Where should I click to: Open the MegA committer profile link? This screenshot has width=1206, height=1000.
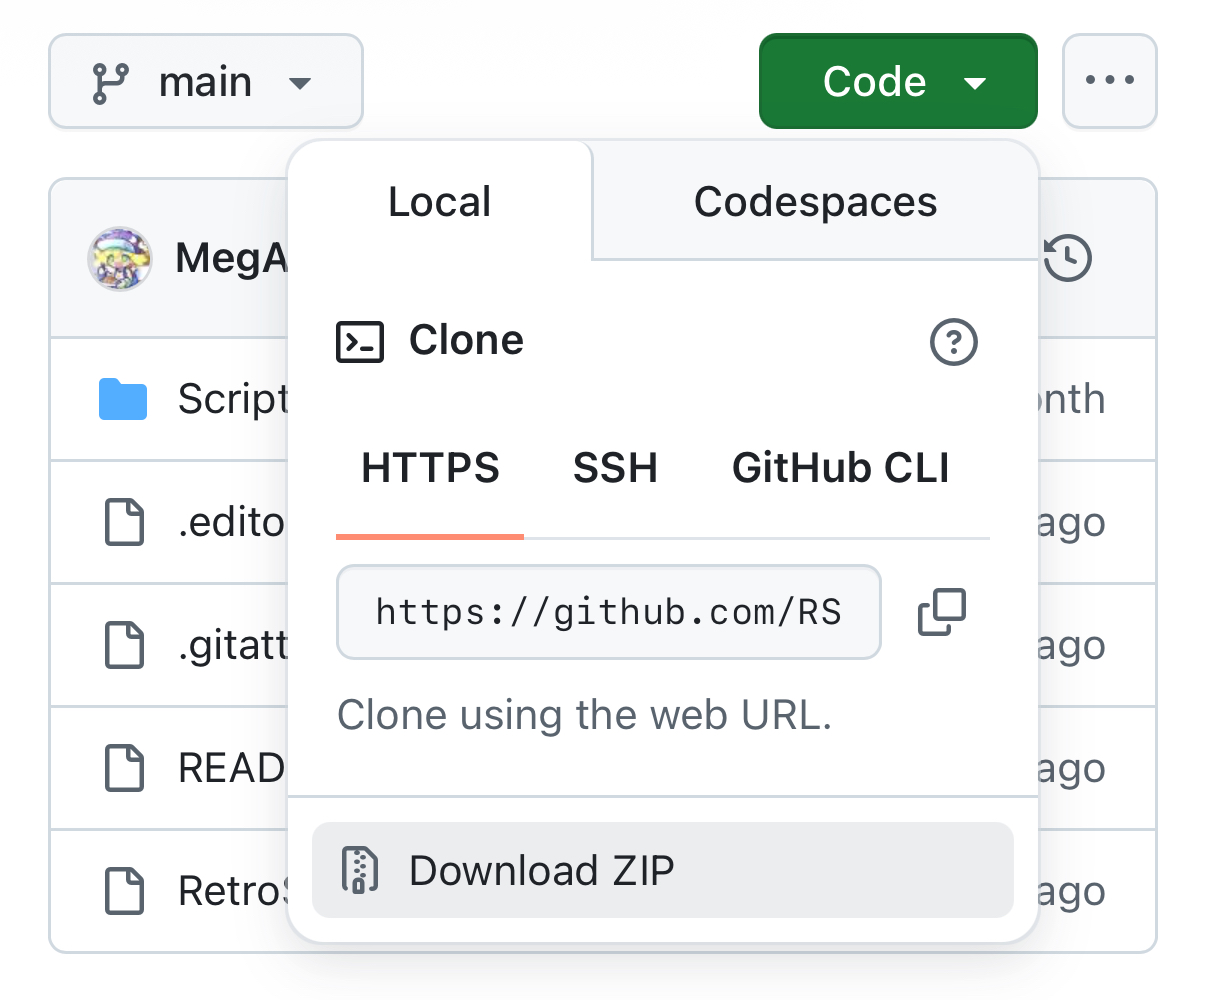tap(231, 258)
